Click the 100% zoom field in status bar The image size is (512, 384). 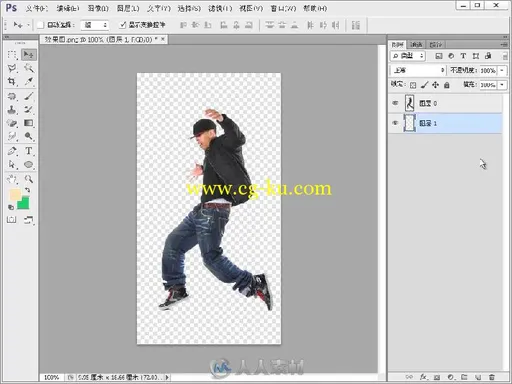pyautogui.click(x=52, y=377)
